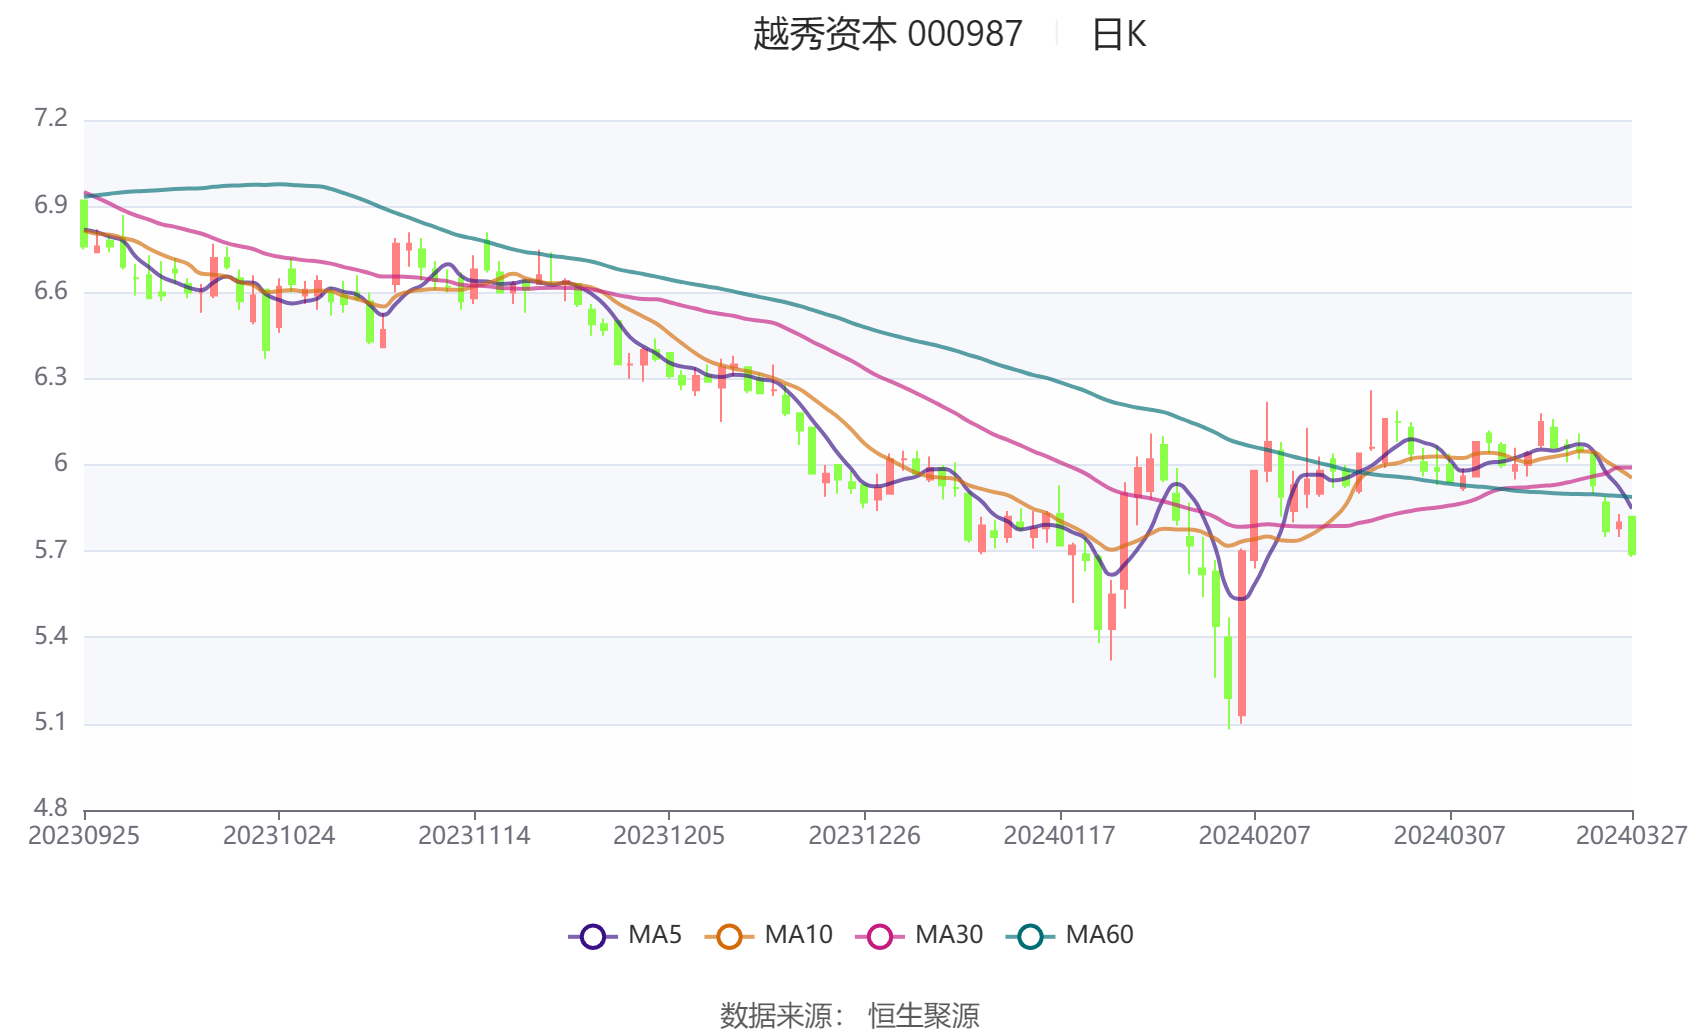Click the lowest candlestick near 5.1

(x=1229, y=668)
